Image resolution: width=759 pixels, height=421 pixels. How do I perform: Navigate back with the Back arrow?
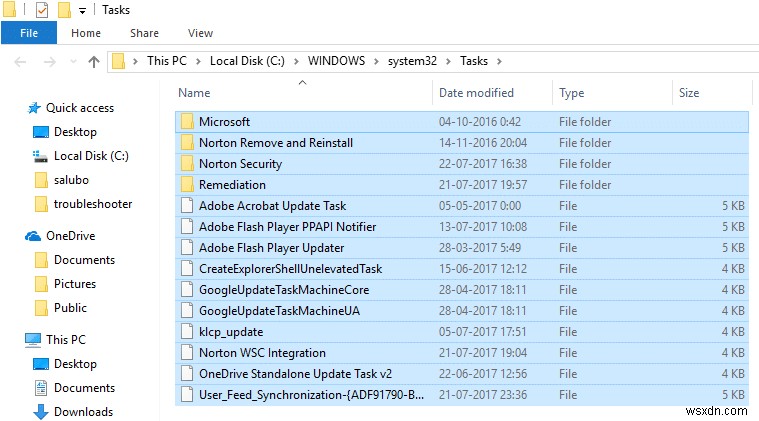(x=19, y=62)
